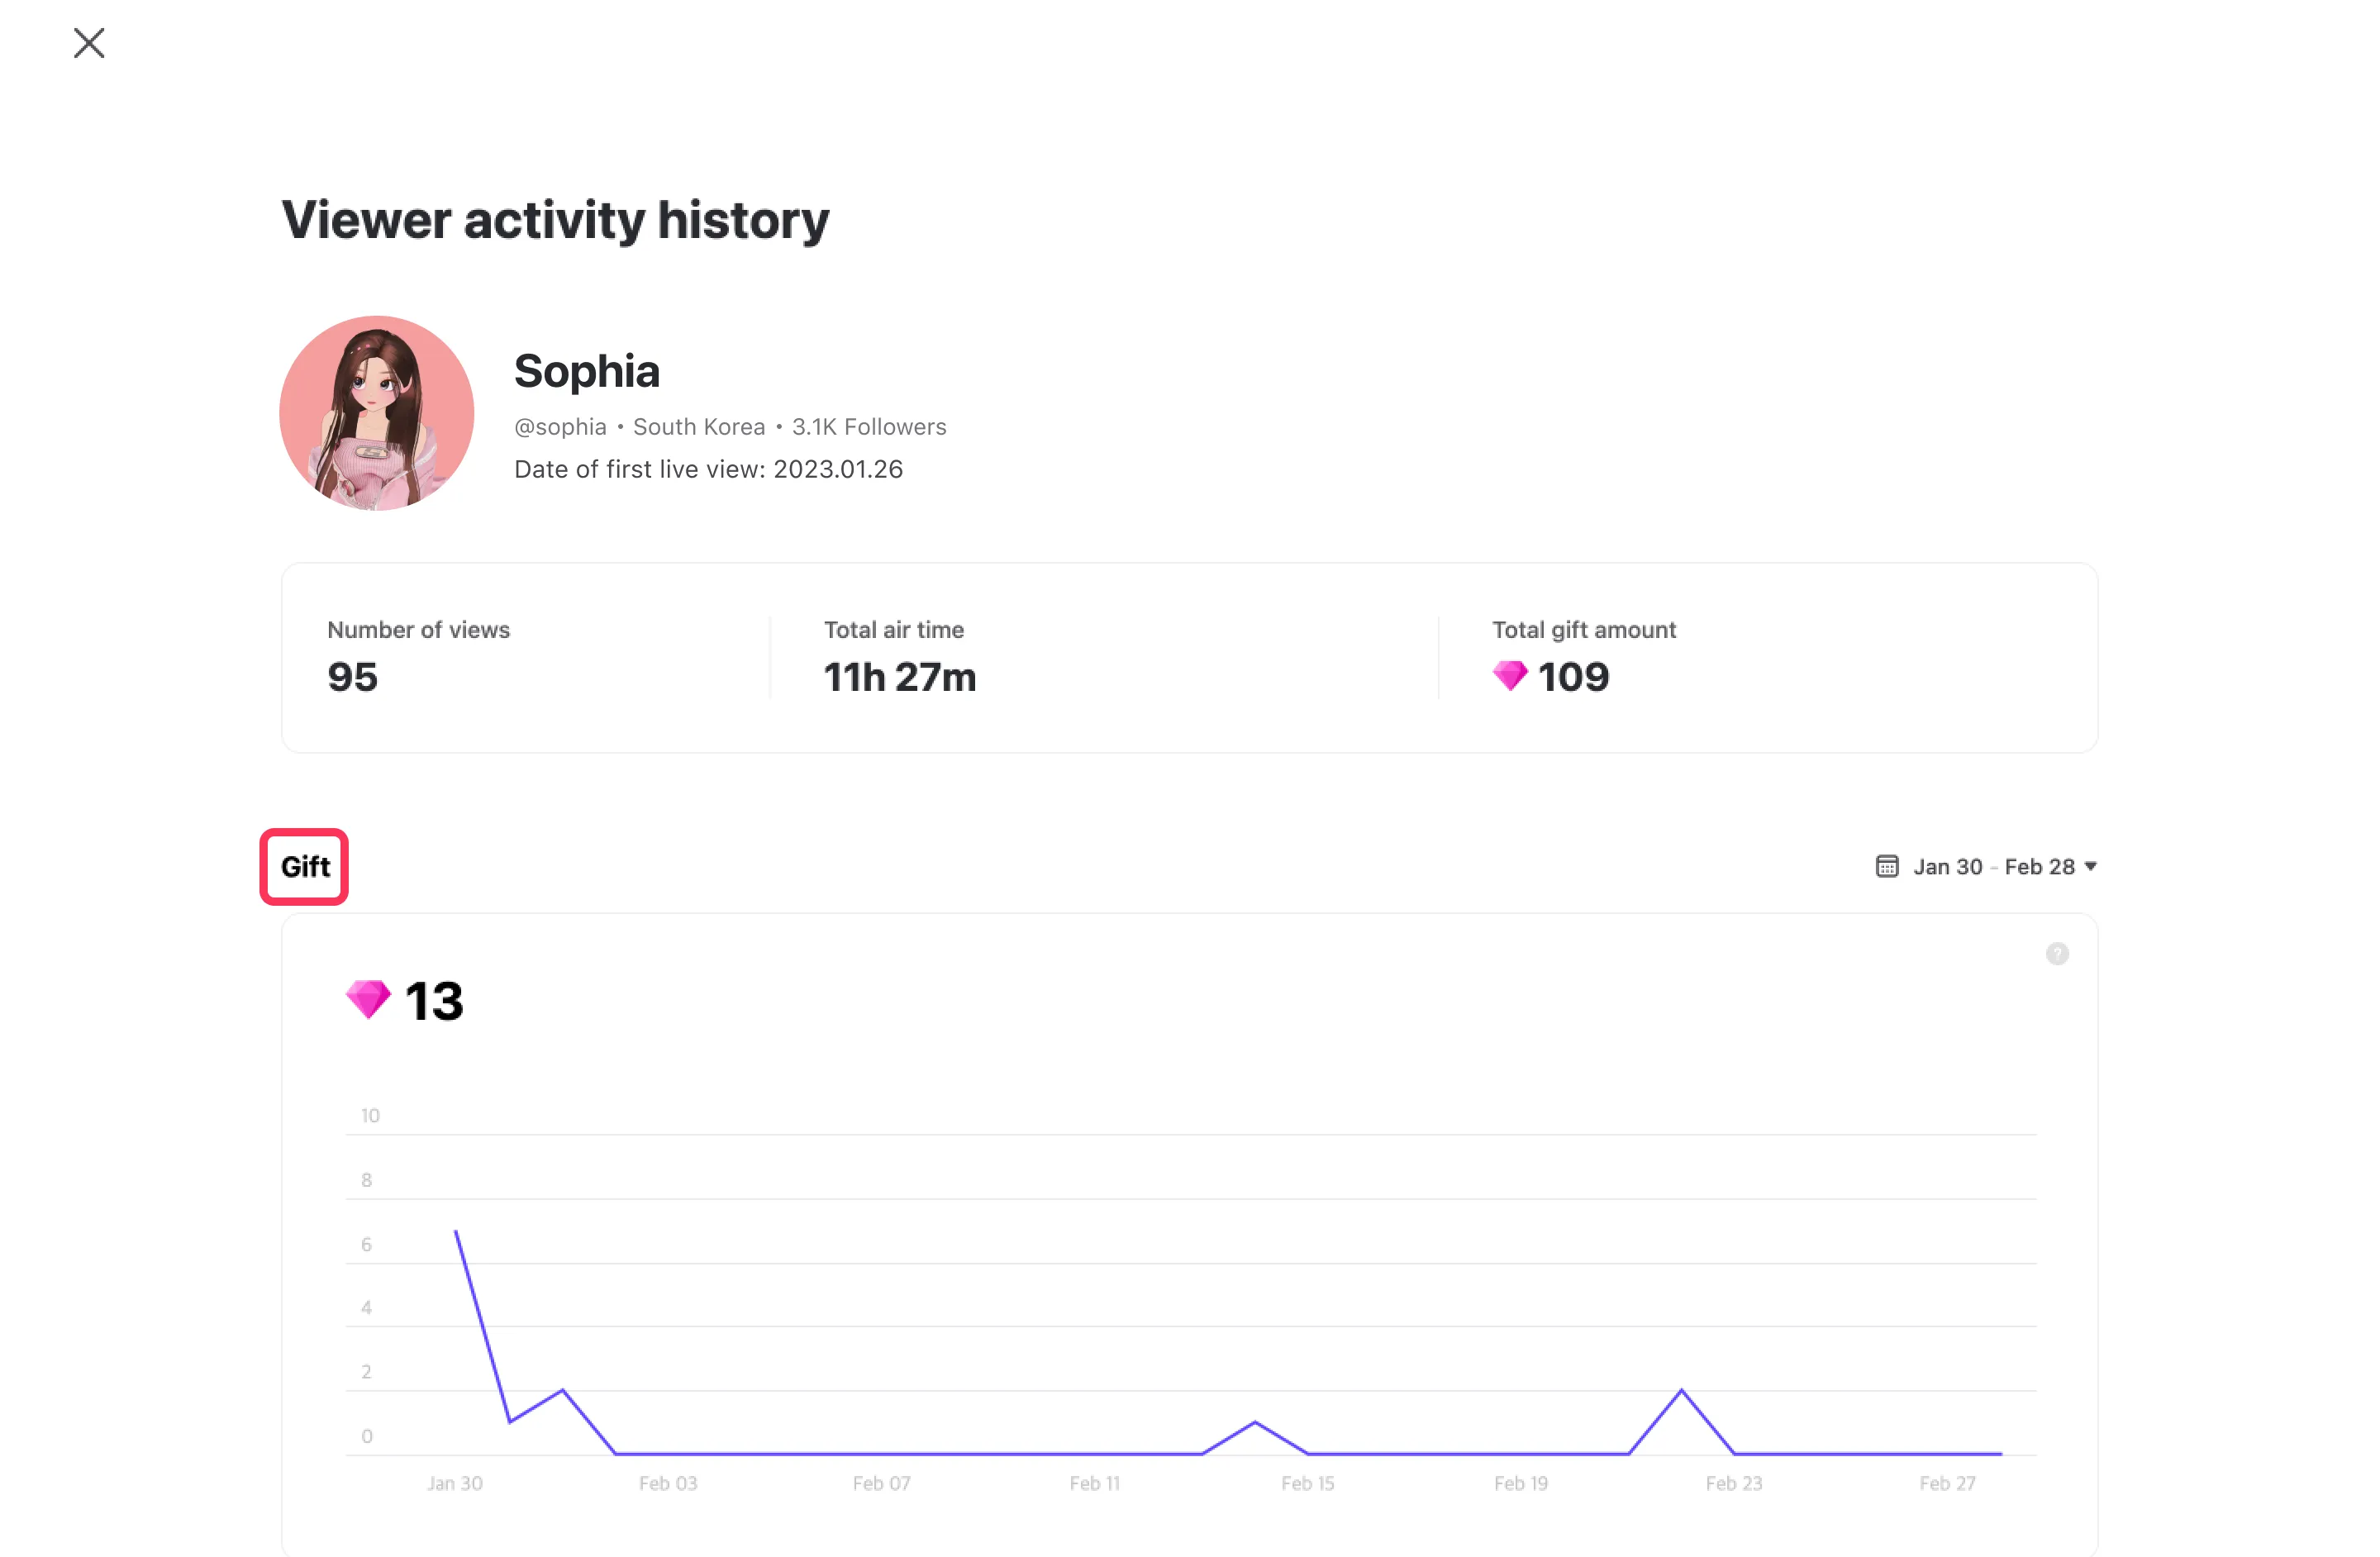Click the pink gem next to 109
Screen dimensions: 2380x1557
coord(1509,677)
